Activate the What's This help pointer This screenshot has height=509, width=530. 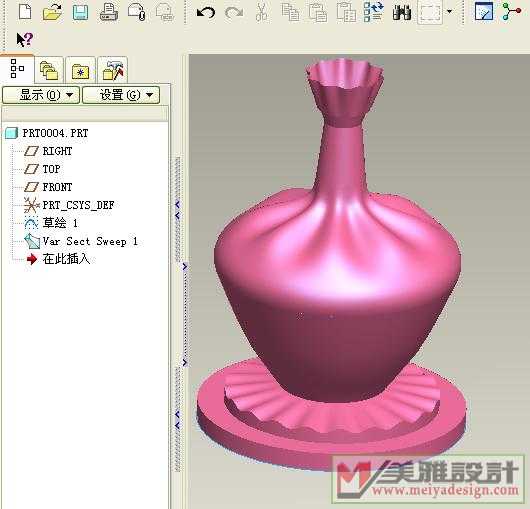tap(24, 40)
